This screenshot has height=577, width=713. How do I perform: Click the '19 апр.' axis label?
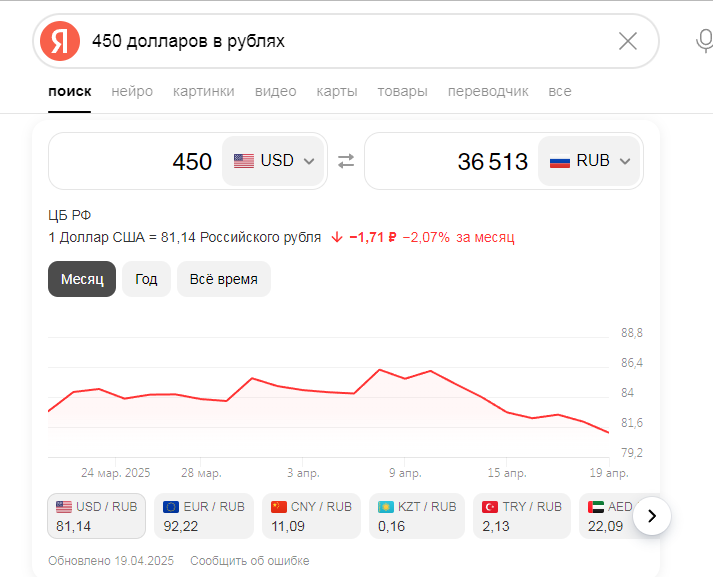coord(609,473)
